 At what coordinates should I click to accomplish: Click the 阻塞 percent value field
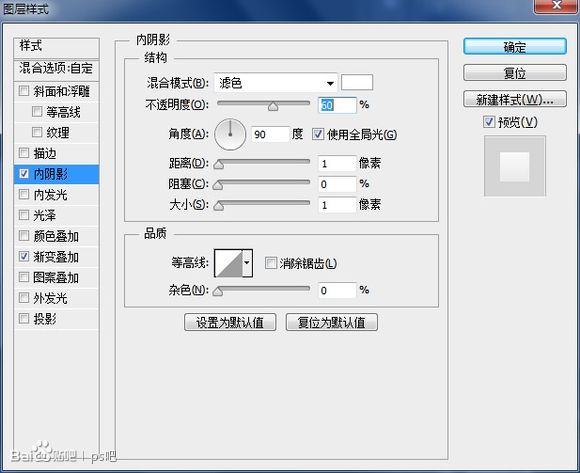coord(337,184)
